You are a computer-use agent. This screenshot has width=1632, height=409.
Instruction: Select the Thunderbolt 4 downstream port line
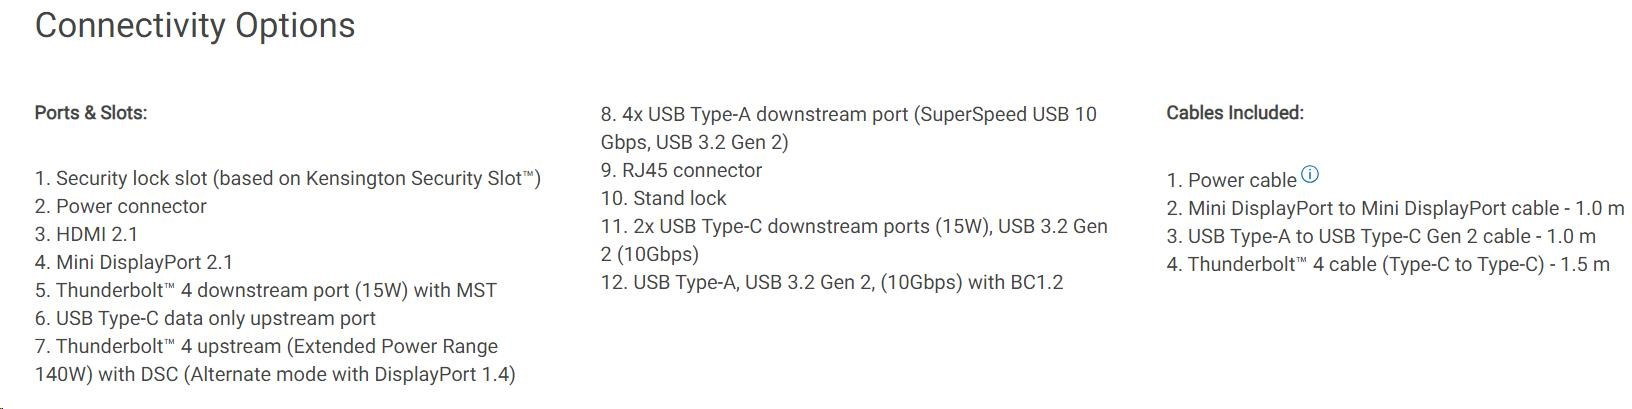click(266, 291)
